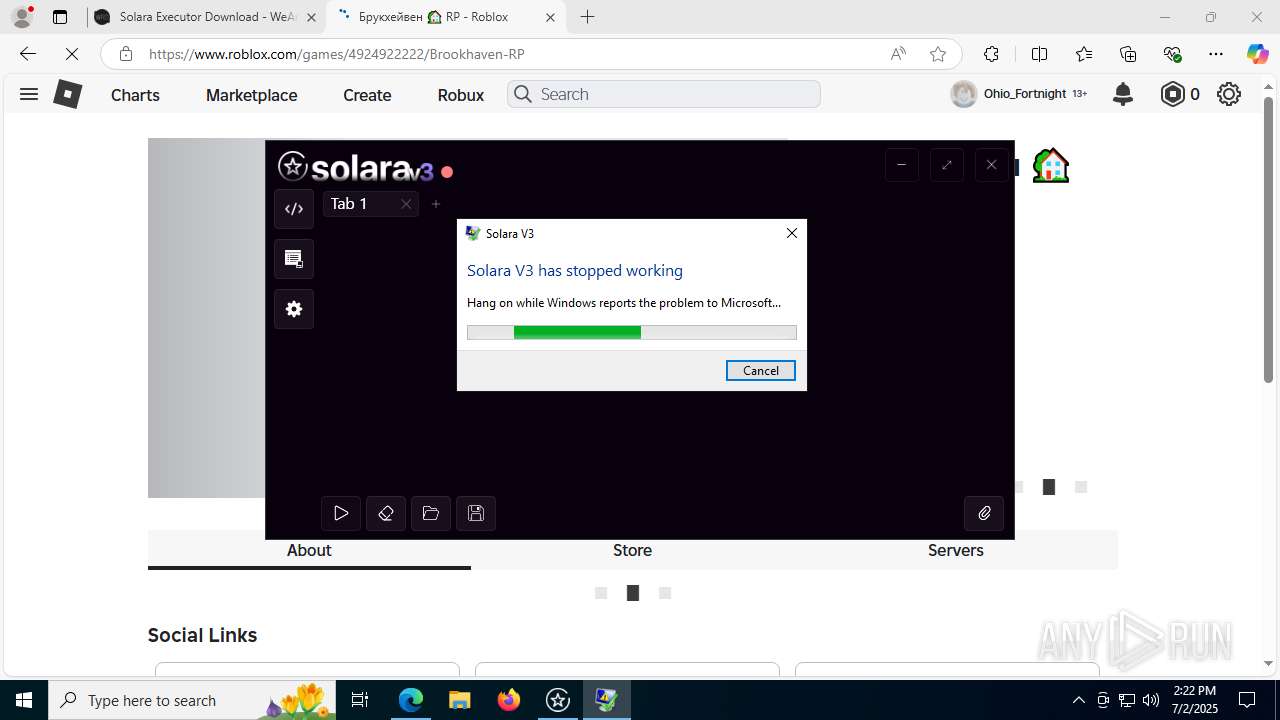The image size is (1280, 720).
Task: Close Tab 1 in Solara
Action: click(x=406, y=204)
